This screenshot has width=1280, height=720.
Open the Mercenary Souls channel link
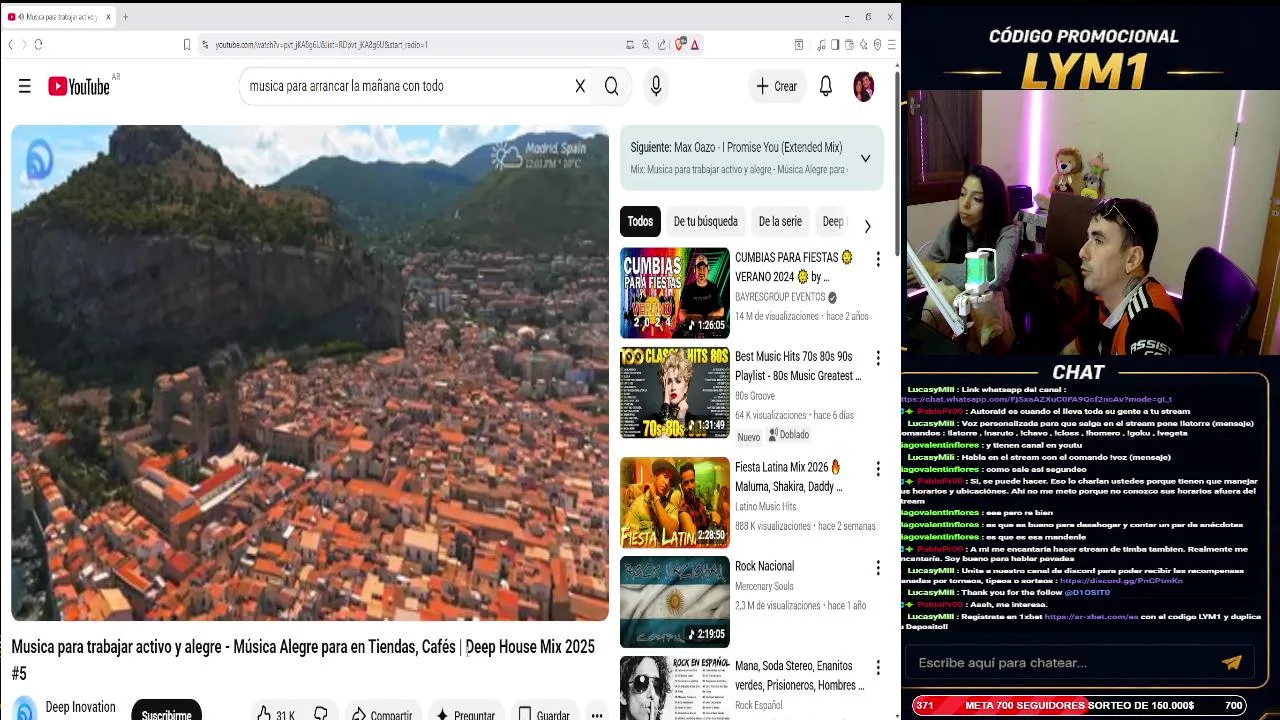pyautogui.click(x=764, y=586)
